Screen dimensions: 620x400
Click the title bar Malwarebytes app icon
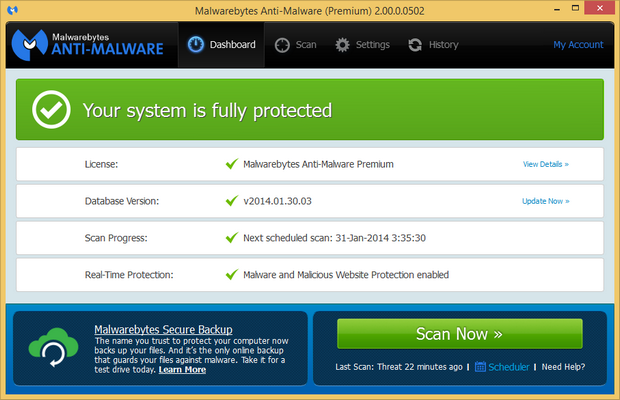13,10
